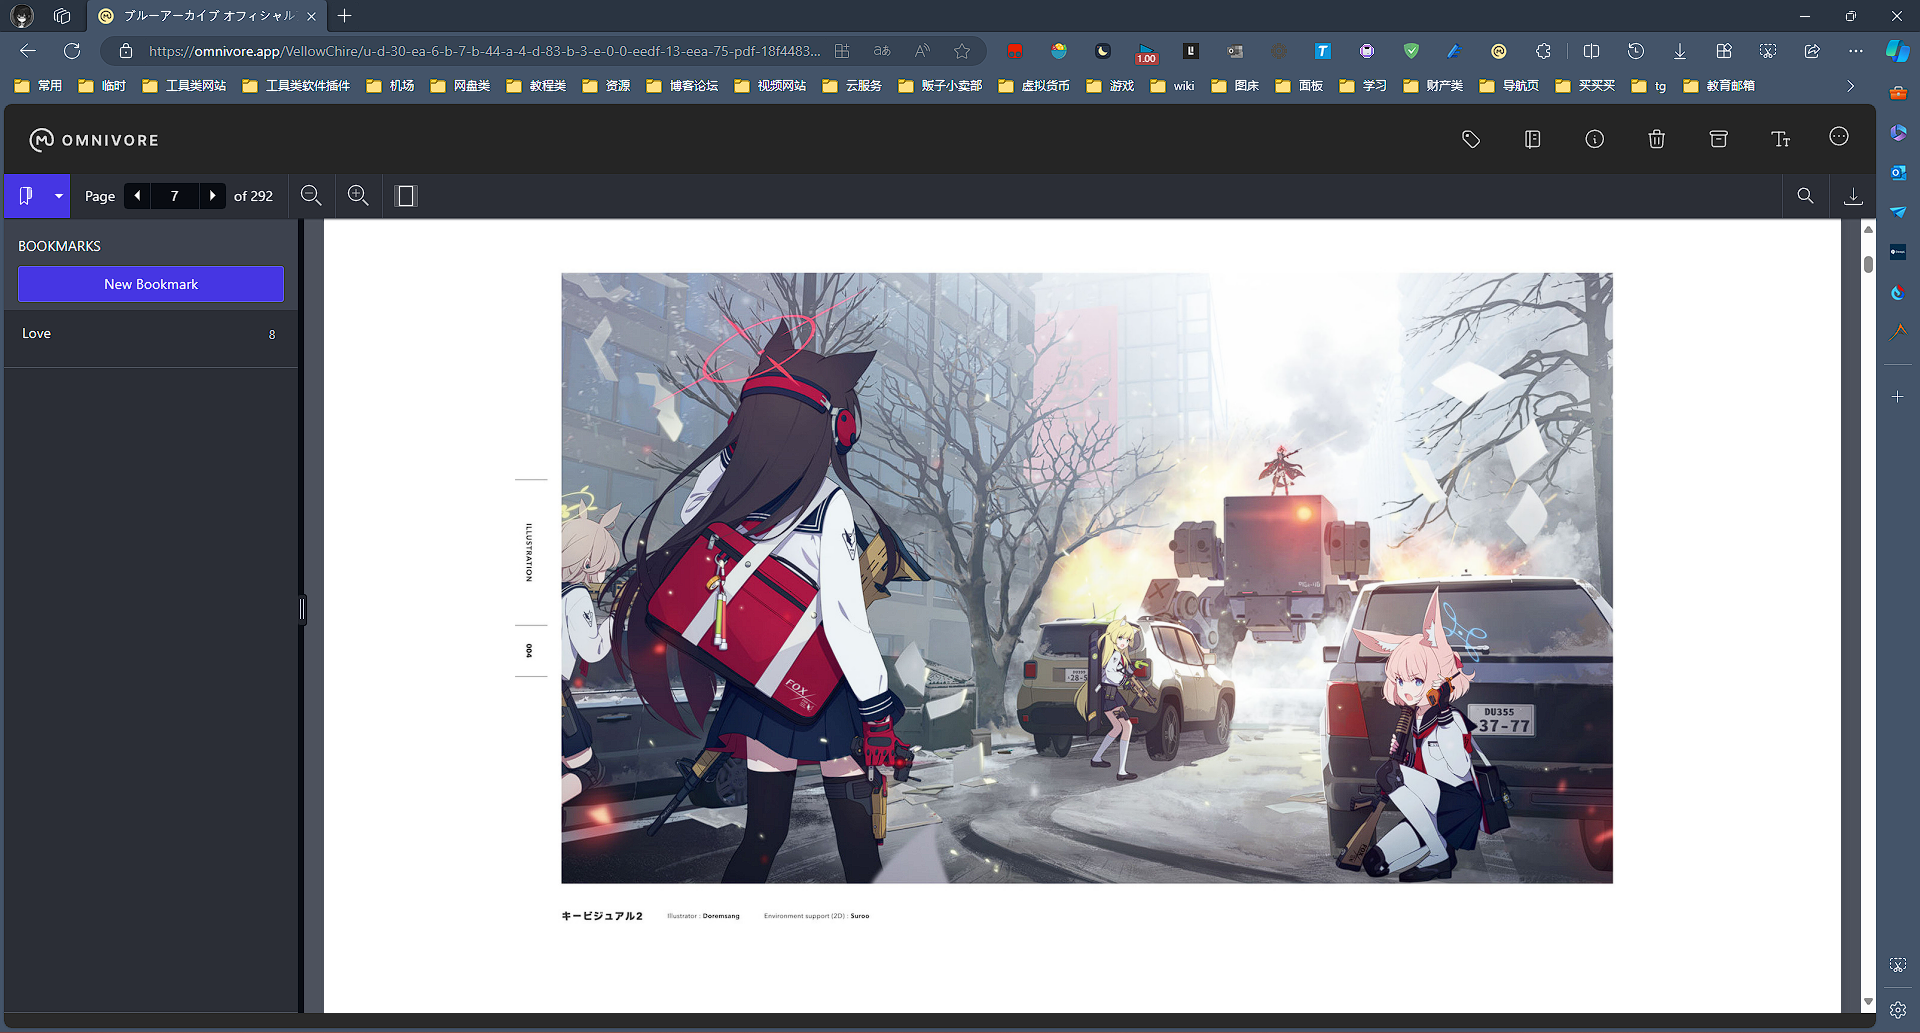Click the page number input field
The height and width of the screenshot is (1033, 1920).
[175, 196]
